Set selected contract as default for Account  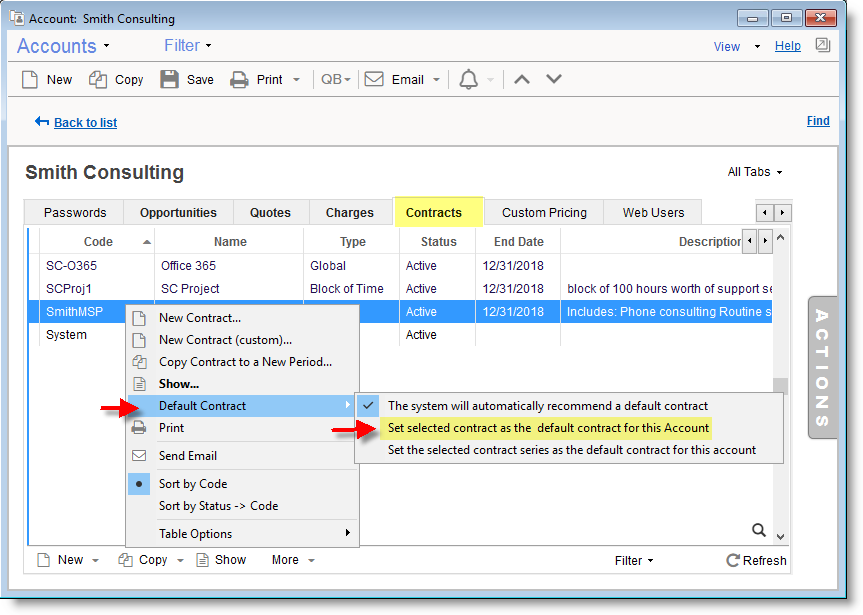[548, 428]
